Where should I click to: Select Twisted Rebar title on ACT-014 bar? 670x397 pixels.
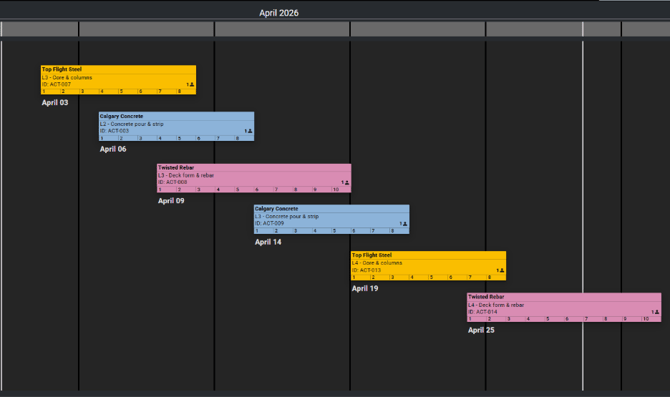coord(486,297)
